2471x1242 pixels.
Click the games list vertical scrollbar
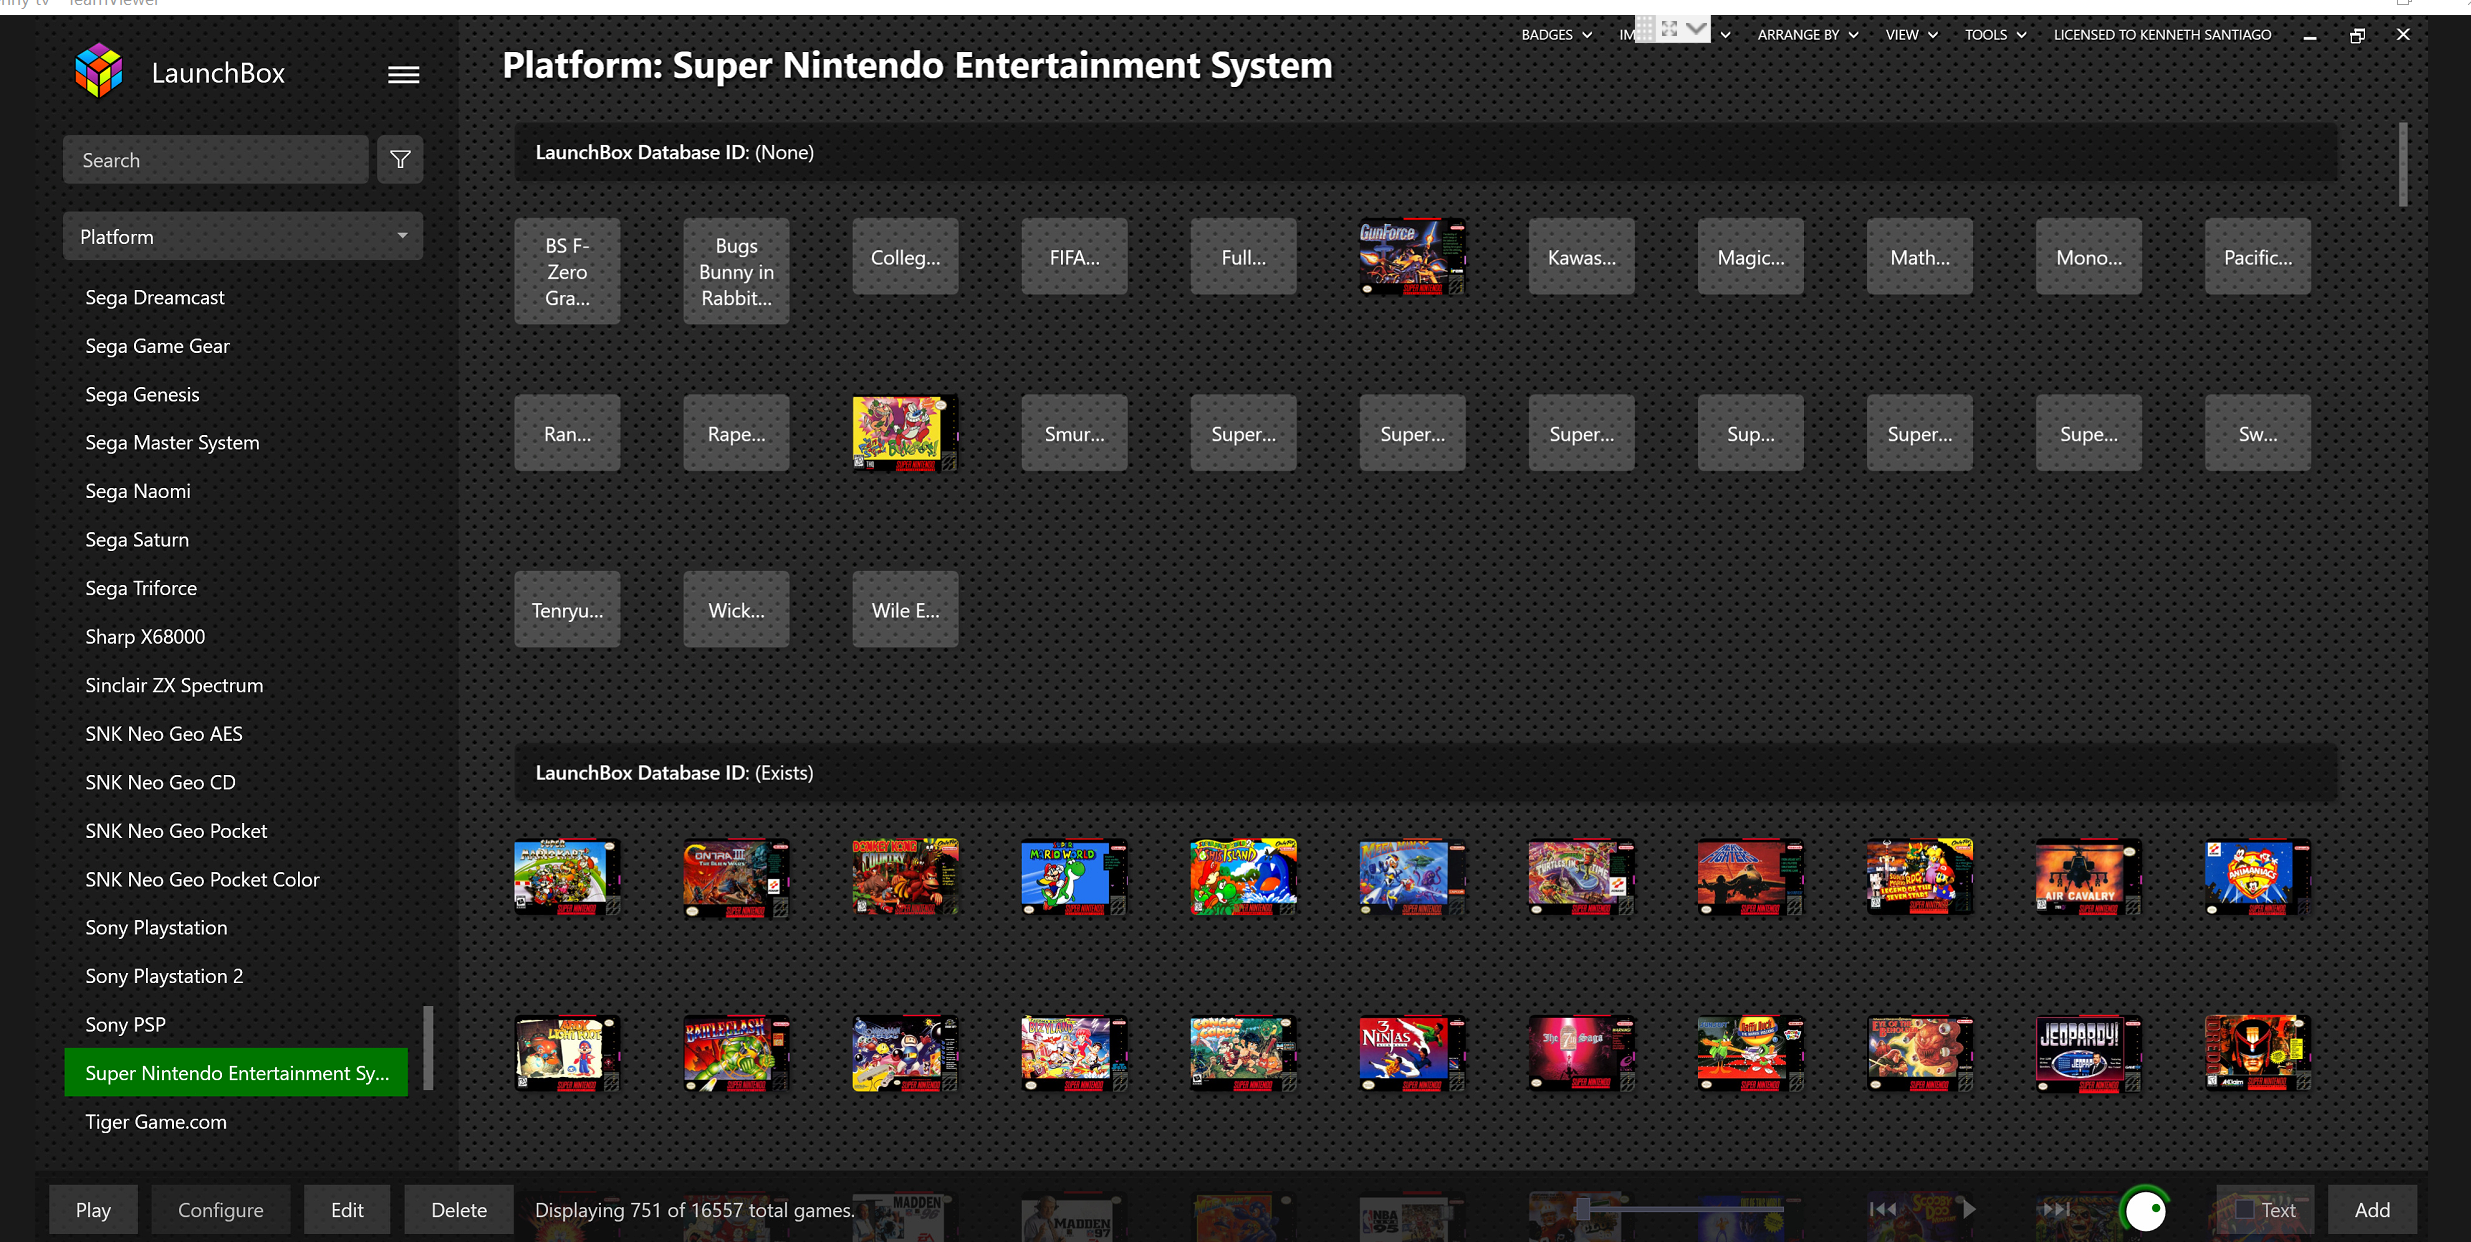[2403, 165]
